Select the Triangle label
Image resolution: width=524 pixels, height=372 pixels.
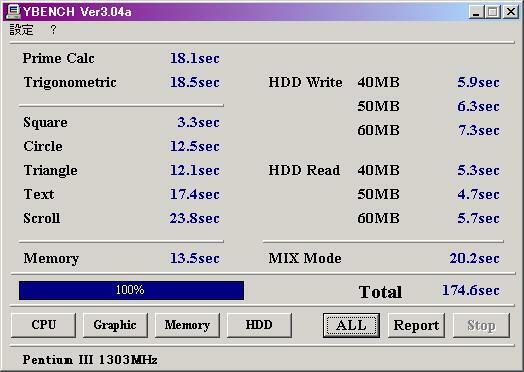click(x=50, y=170)
